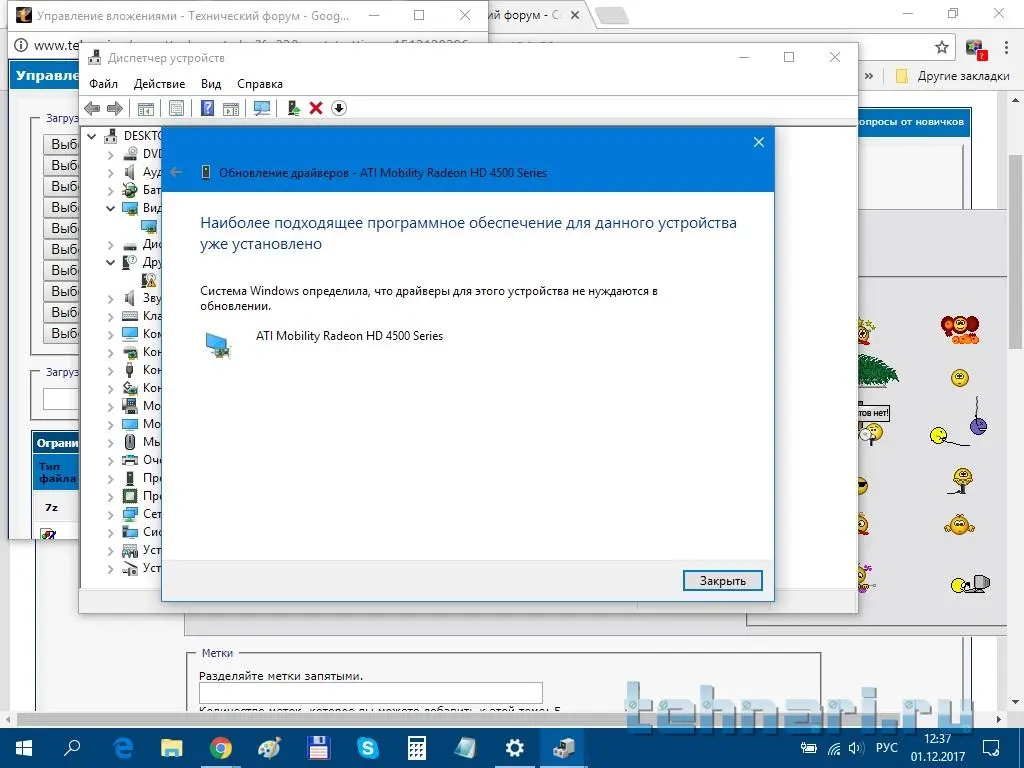
Task: Open the Файл menu in Device Manager
Action: click(x=103, y=84)
